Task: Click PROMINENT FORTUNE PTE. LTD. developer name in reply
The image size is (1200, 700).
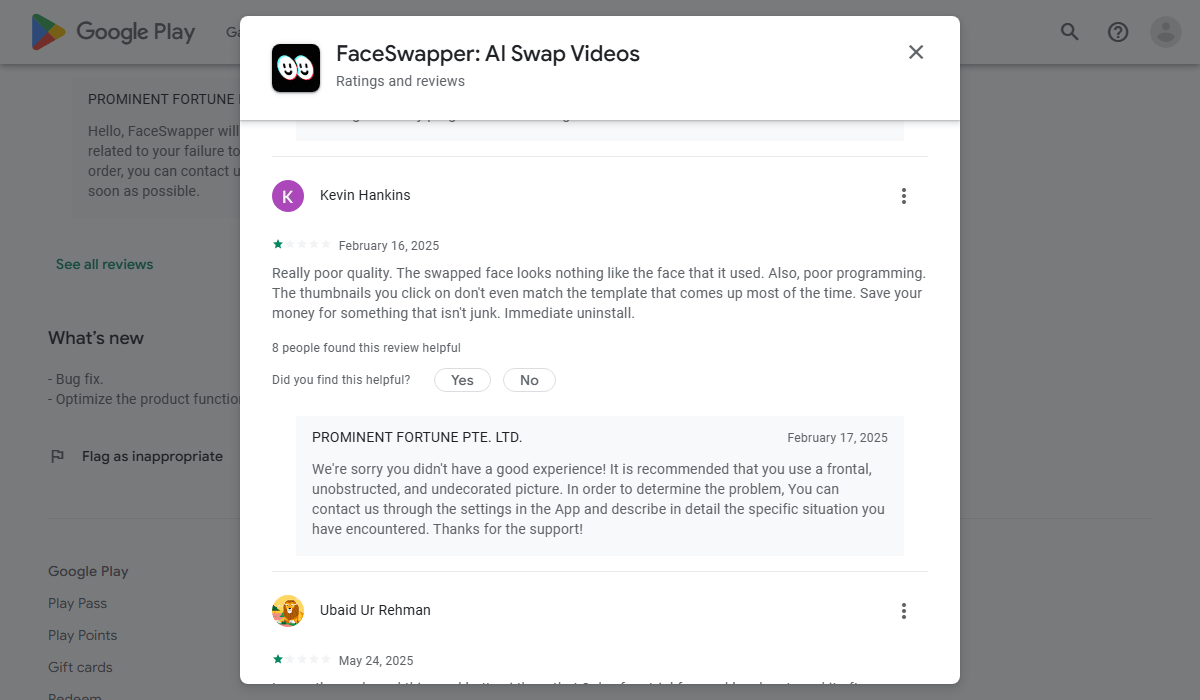Action: [x=417, y=437]
